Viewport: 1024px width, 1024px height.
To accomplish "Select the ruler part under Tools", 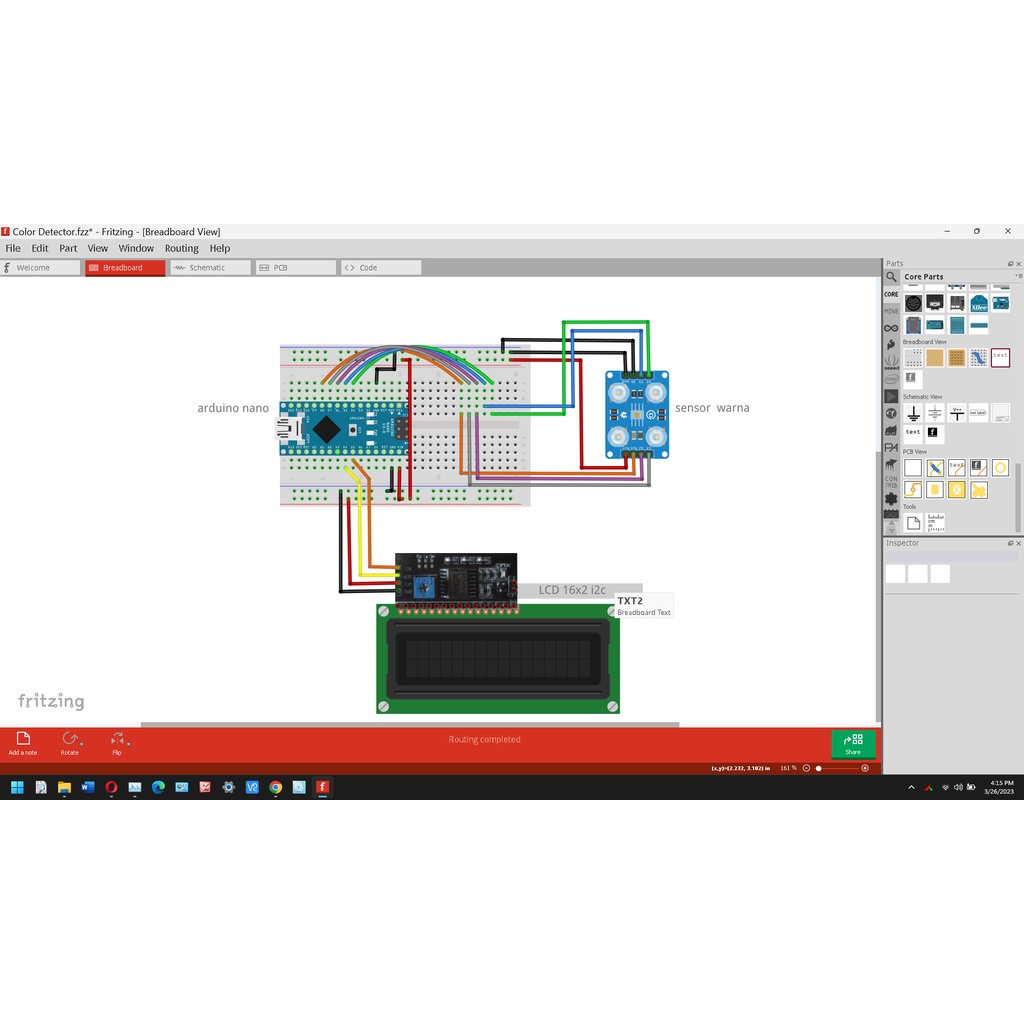I will [x=935, y=523].
